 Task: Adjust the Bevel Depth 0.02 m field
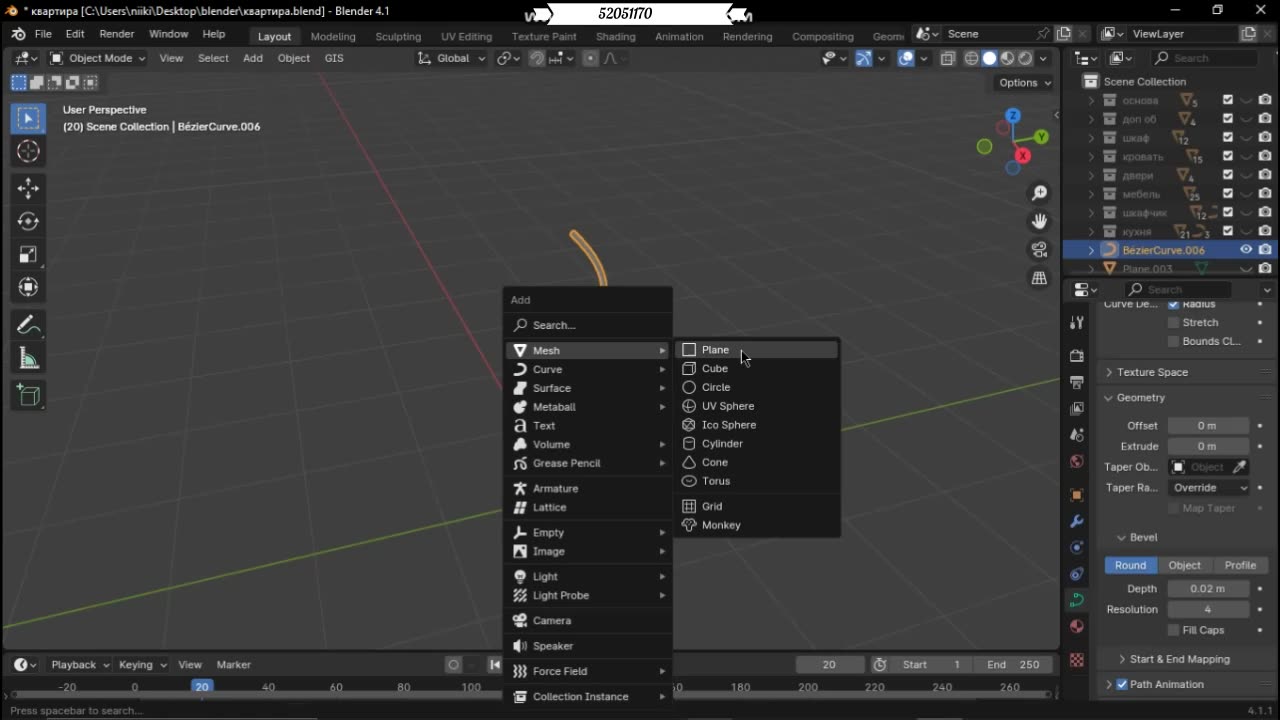(x=1208, y=589)
